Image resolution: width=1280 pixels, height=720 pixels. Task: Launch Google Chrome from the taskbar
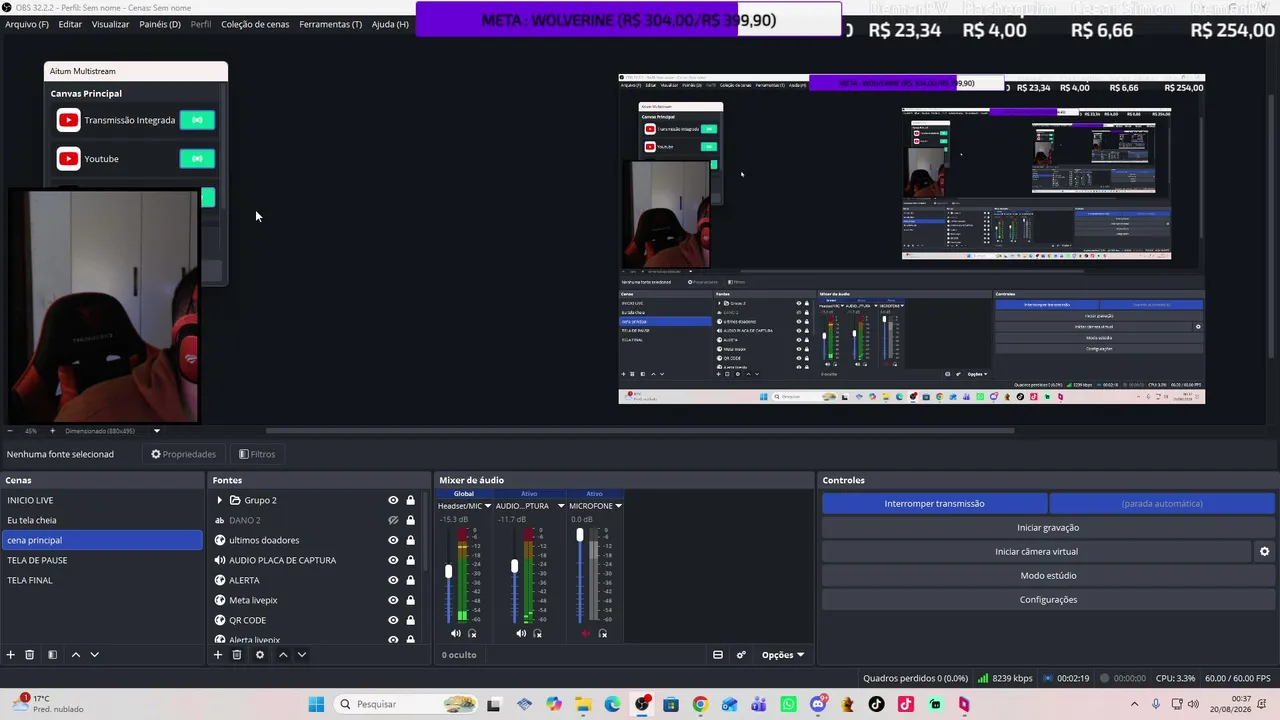click(700, 704)
